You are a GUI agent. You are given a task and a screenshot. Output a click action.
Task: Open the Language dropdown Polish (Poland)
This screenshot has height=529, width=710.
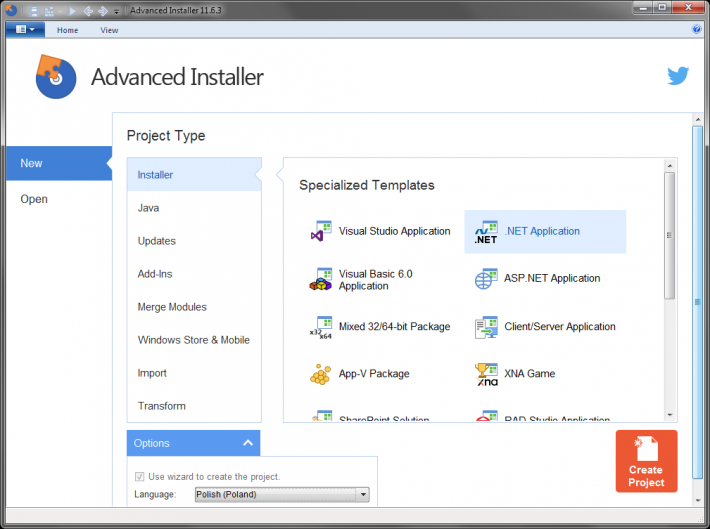[x=282, y=494]
